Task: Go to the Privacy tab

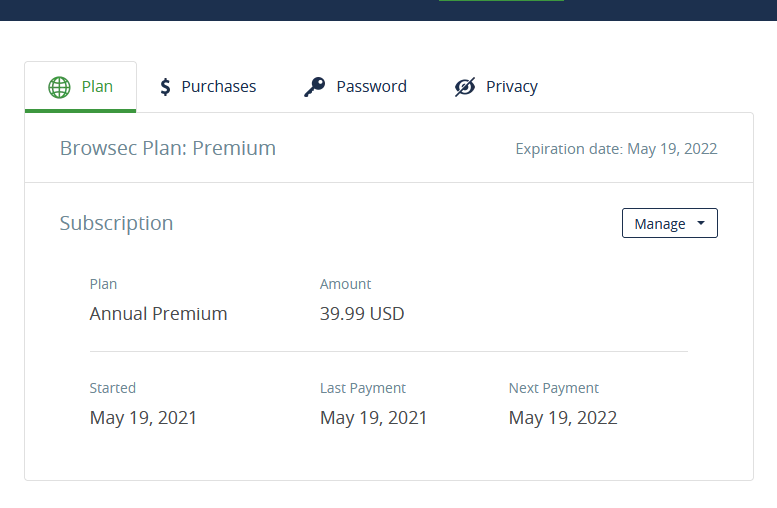Action: point(496,87)
